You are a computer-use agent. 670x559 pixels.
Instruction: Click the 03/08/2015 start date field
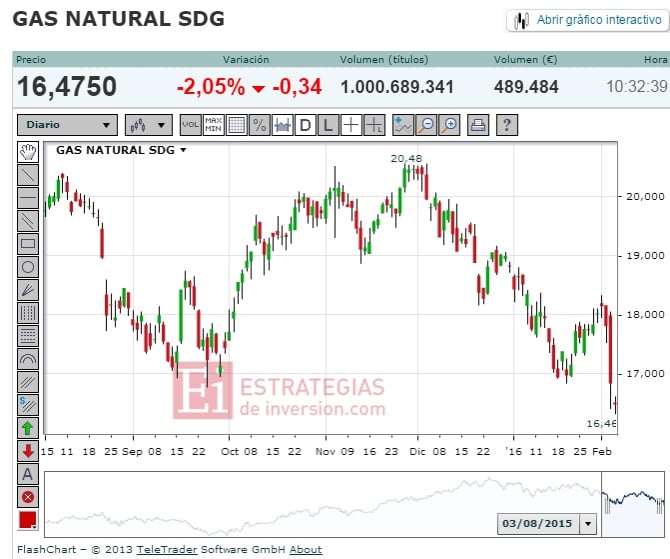pos(538,524)
